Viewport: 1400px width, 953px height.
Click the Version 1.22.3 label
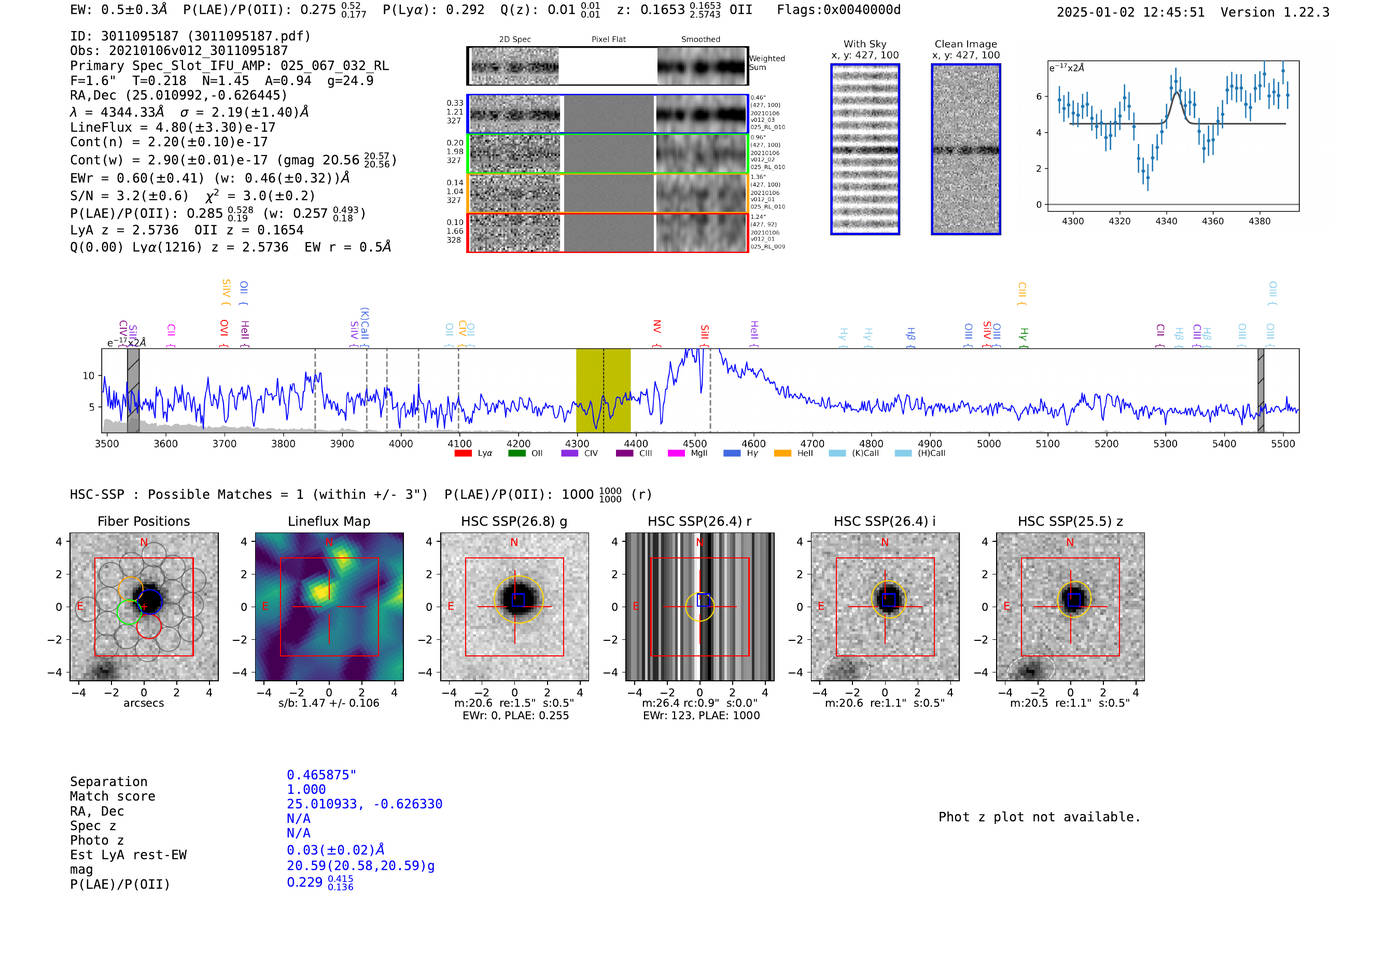(1275, 13)
